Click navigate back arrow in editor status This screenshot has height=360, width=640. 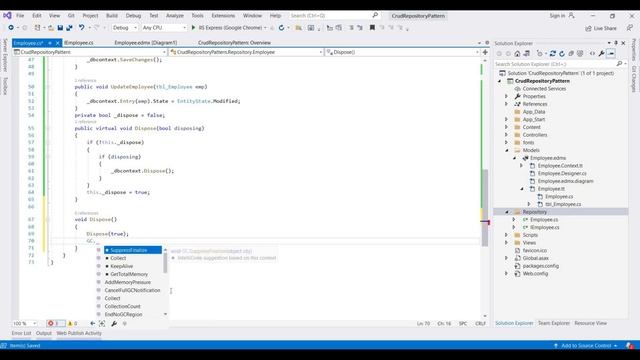tap(93, 323)
